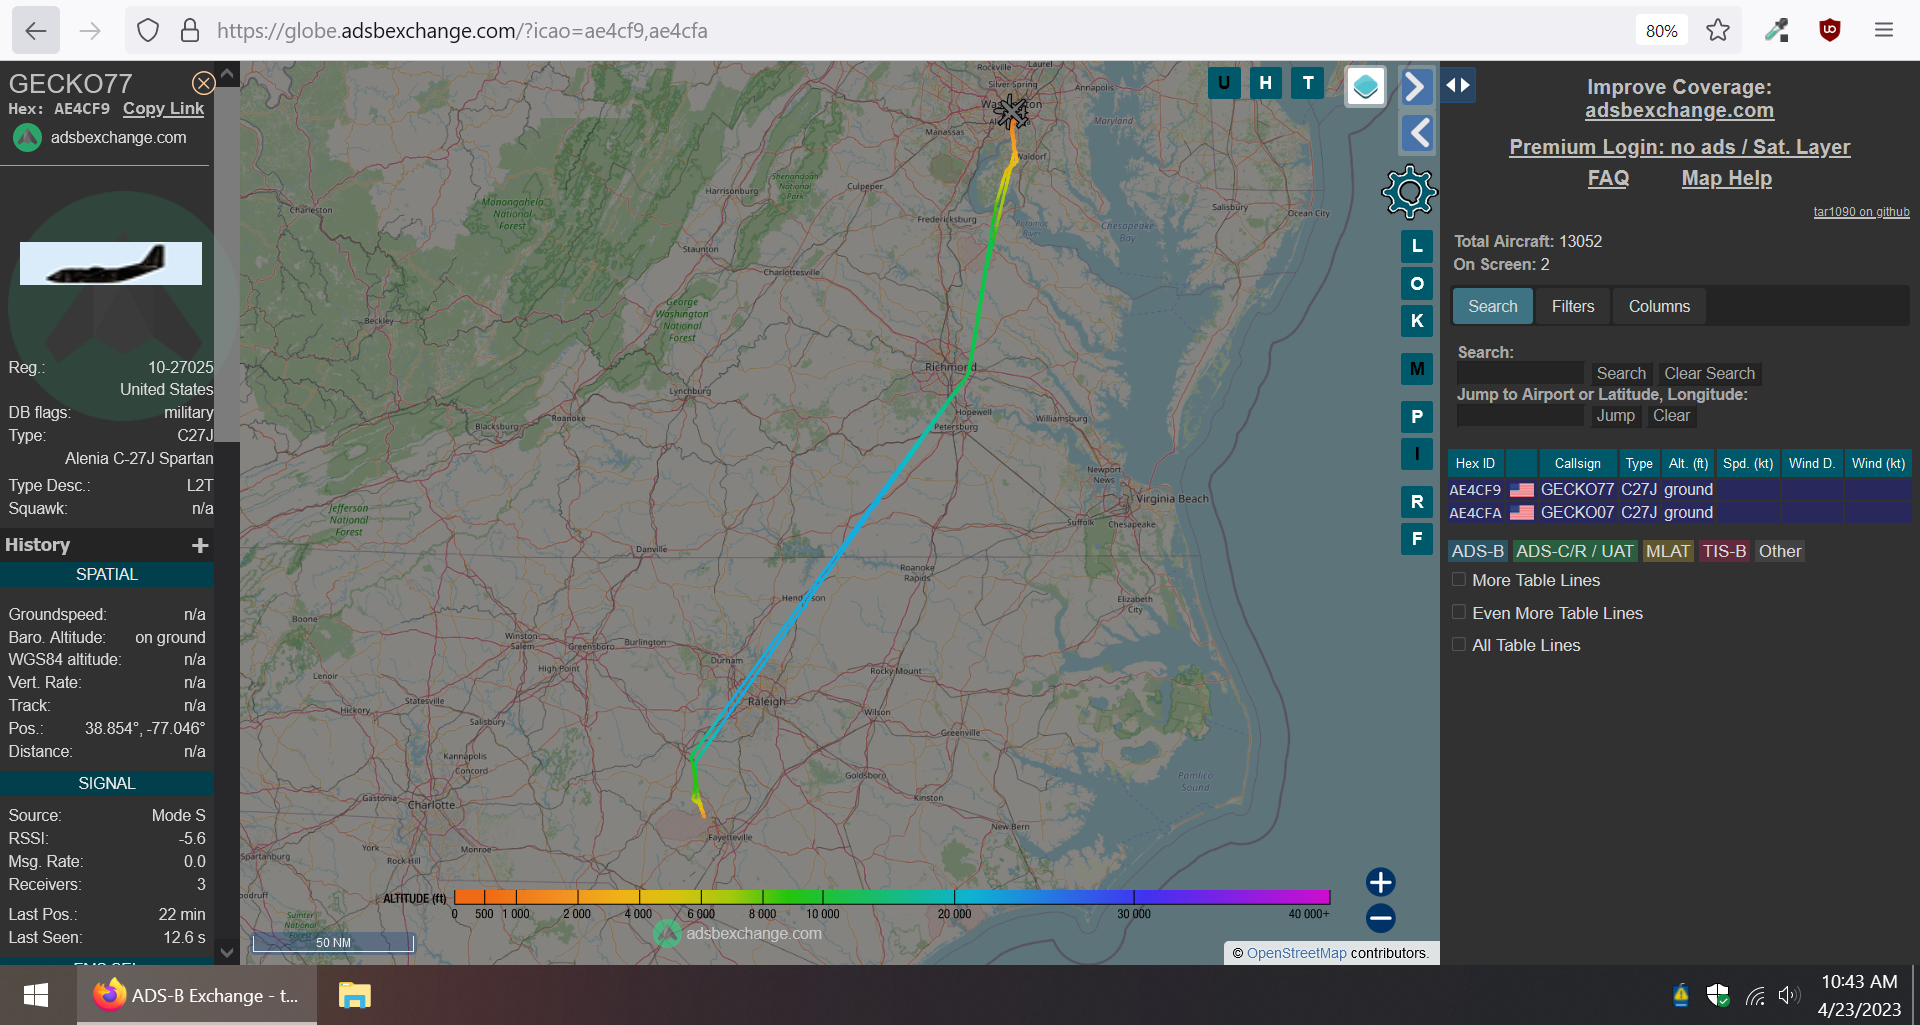Screen dimensions: 1920x1025
Task: Toggle the Other source filter
Action: click(x=1780, y=551)
